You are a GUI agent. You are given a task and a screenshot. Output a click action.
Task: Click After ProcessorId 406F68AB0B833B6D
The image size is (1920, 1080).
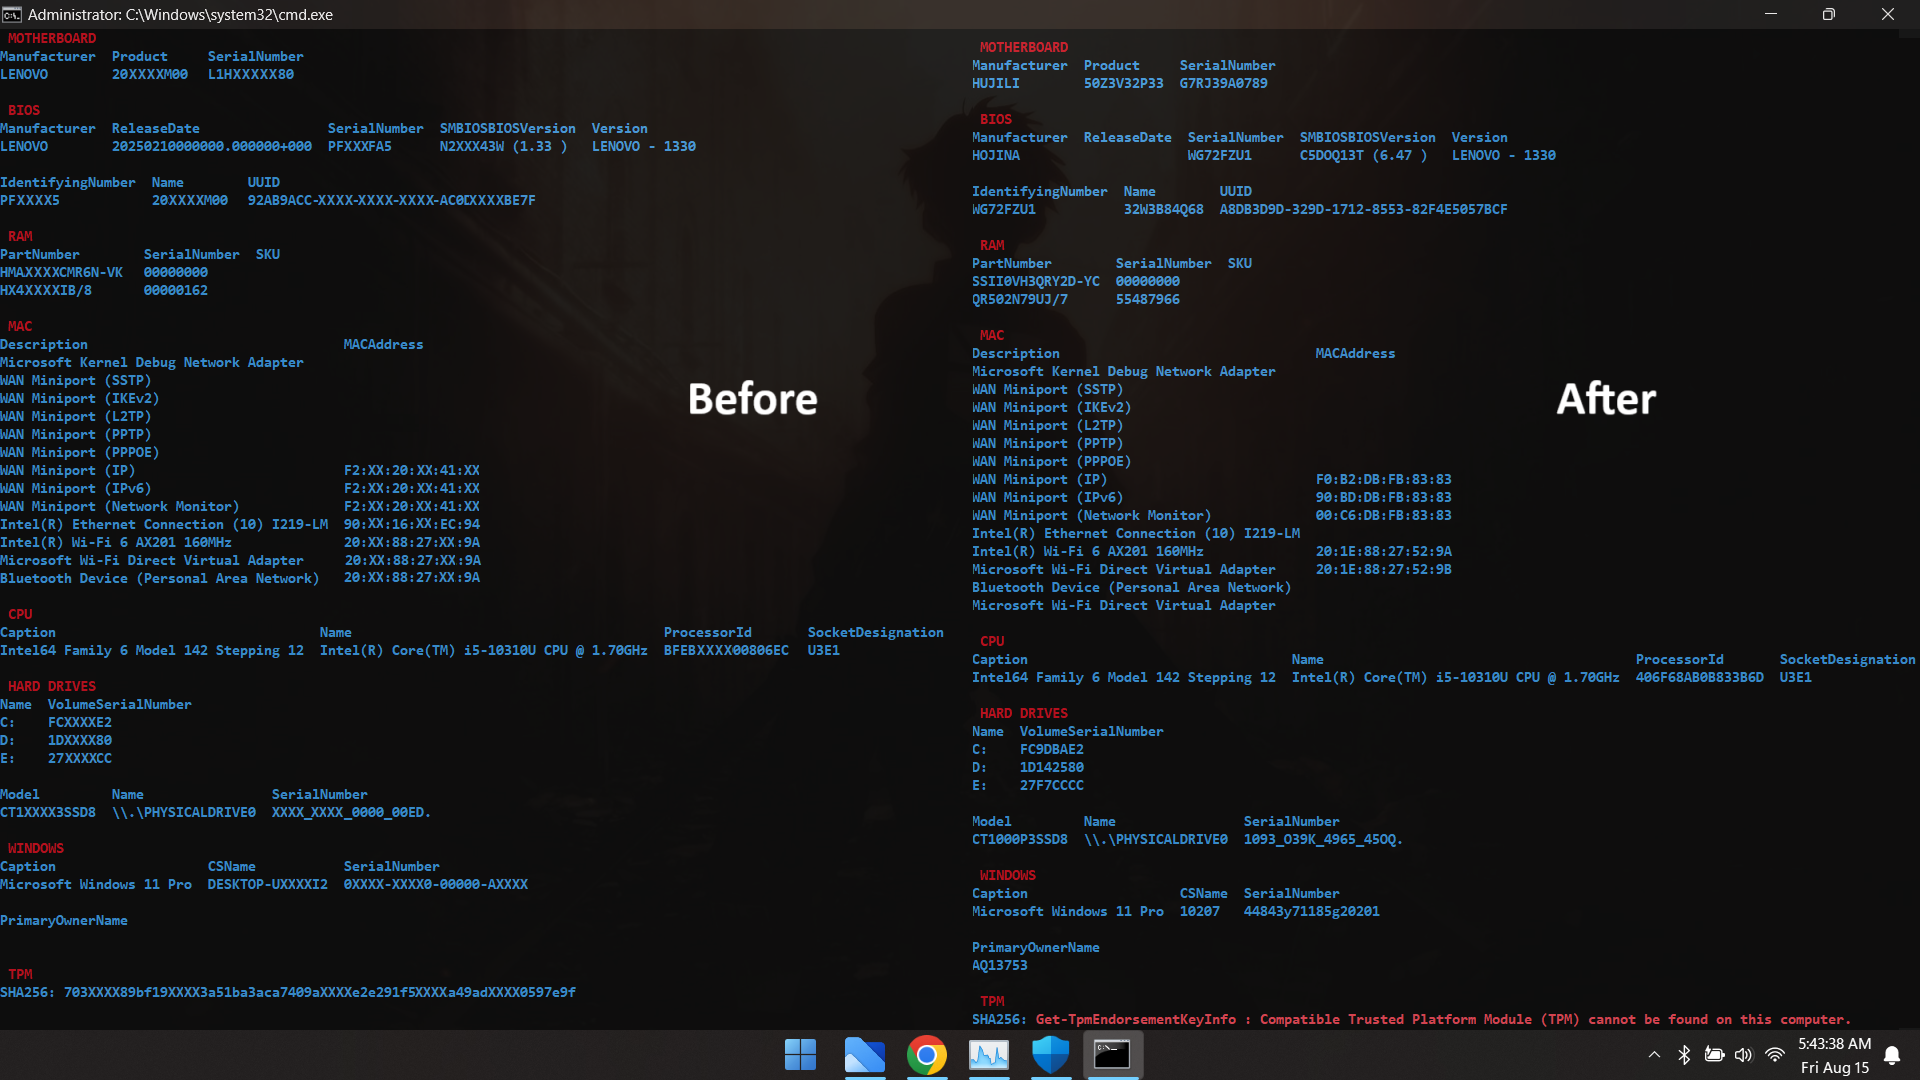(x=1700, y=677)
